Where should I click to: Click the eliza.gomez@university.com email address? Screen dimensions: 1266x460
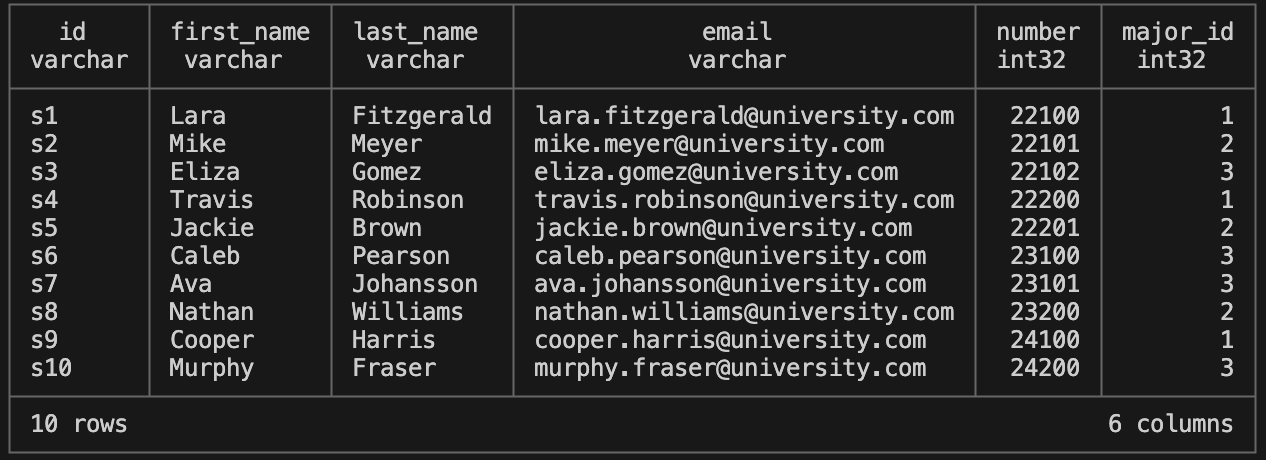[x=716, y=172]
